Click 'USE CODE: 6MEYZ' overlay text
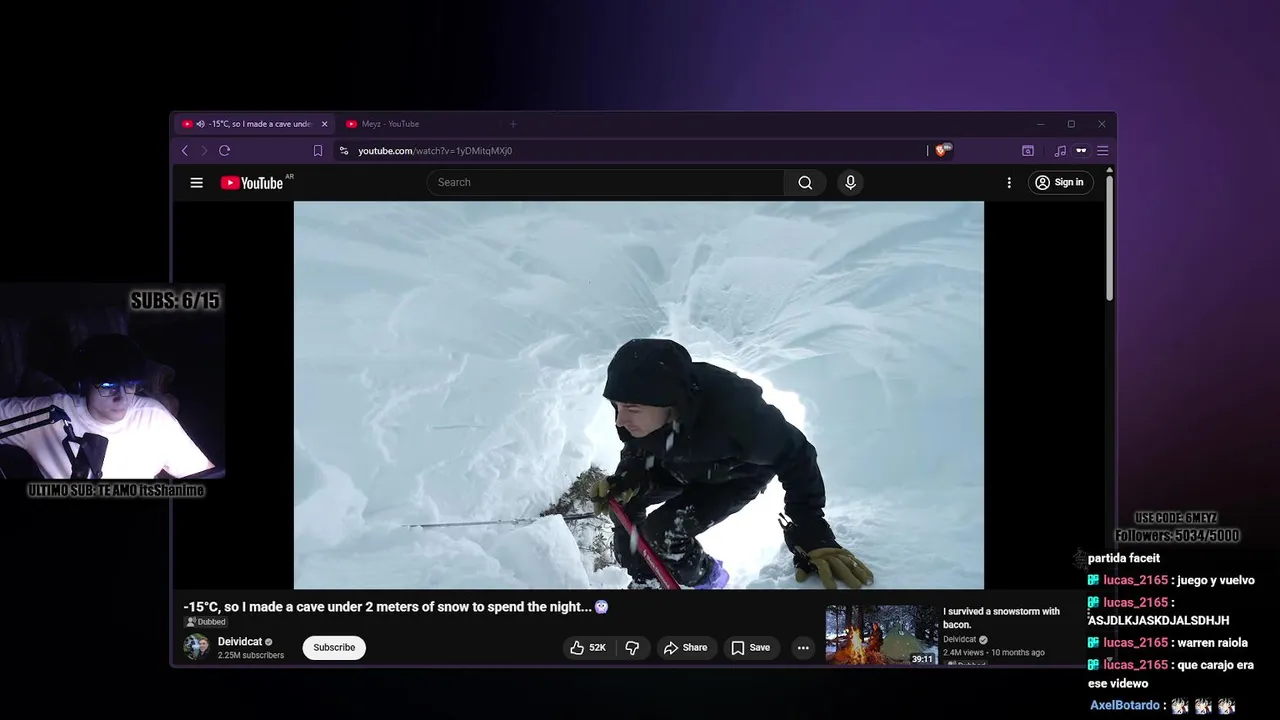 coord(1176,518)
